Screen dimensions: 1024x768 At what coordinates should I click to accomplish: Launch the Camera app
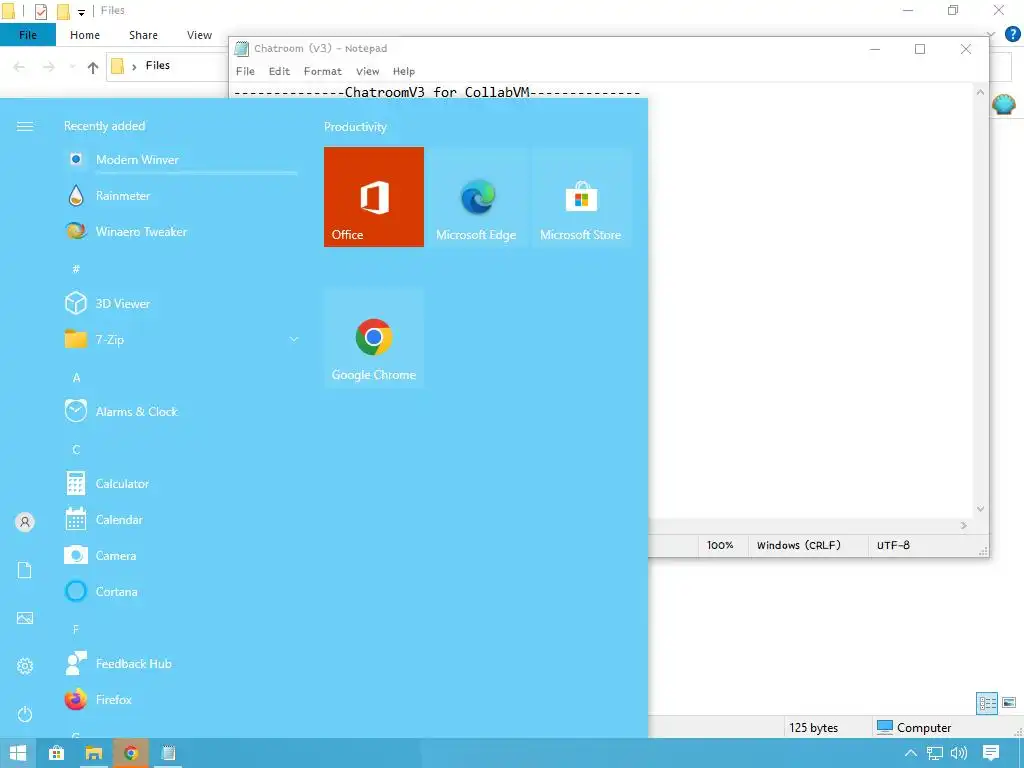[181, 555]
